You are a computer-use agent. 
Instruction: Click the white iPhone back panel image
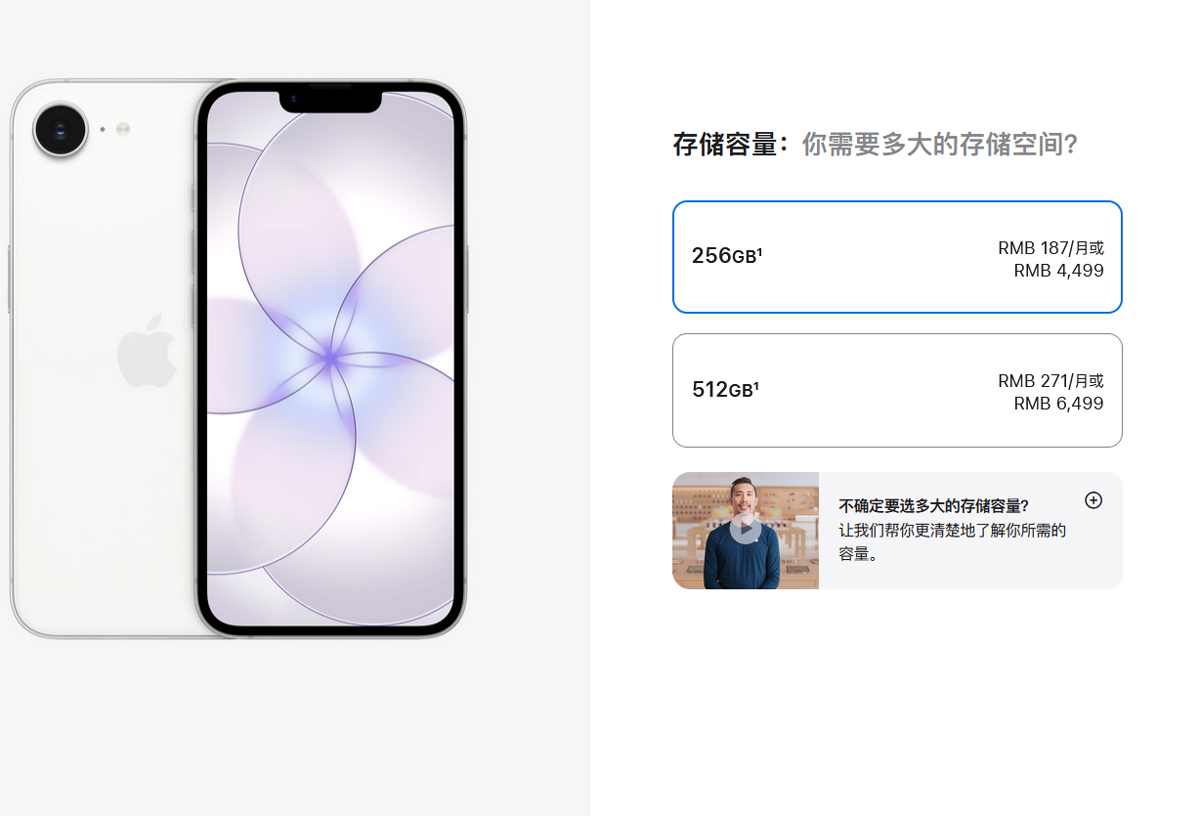(x=102, y=359)
